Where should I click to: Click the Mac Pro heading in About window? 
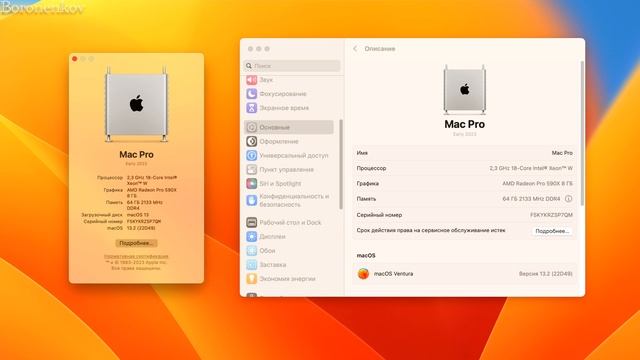(136, 155)
